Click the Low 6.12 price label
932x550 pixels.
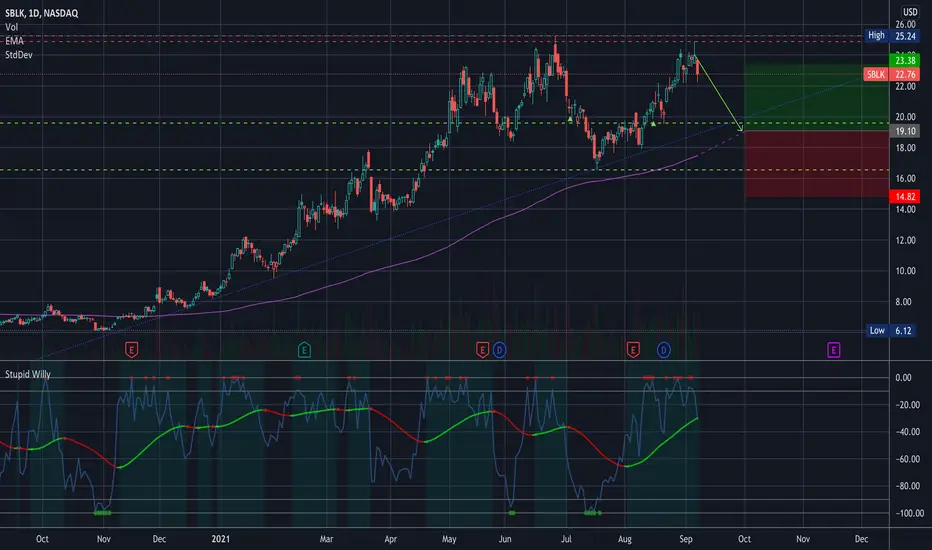892,331
